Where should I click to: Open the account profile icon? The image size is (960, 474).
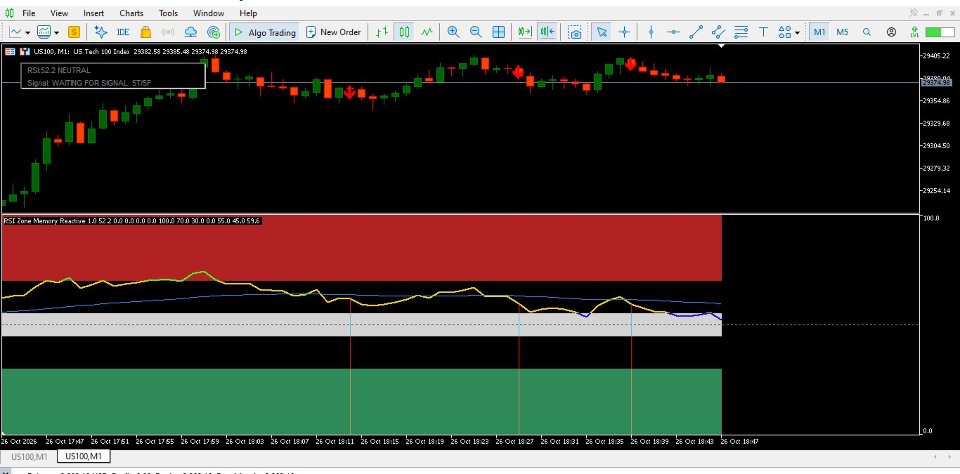891,32
